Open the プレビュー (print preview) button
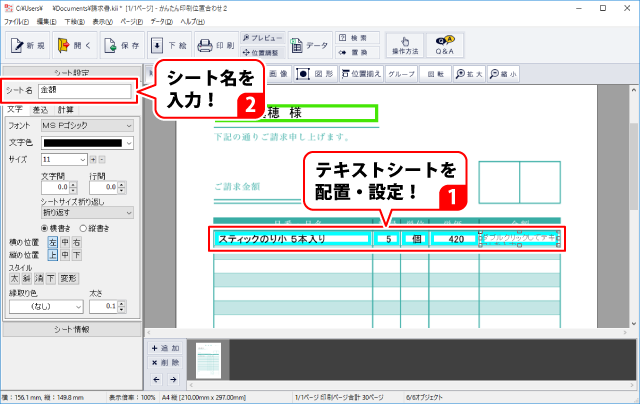The width and height of the screenshot is (640, 404). pyautogui.click(x=263, y=38)
